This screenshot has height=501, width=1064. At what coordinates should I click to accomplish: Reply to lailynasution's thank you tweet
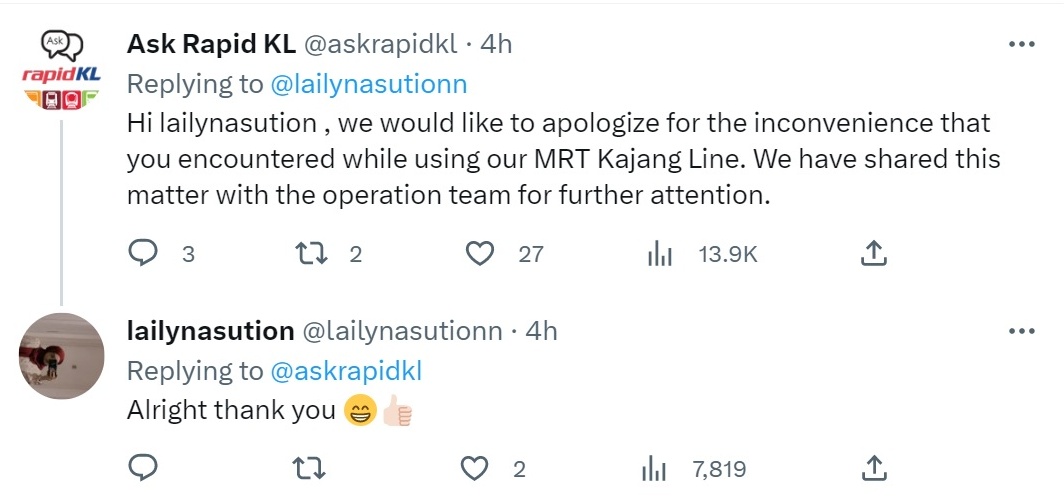(x=144, y=468)
